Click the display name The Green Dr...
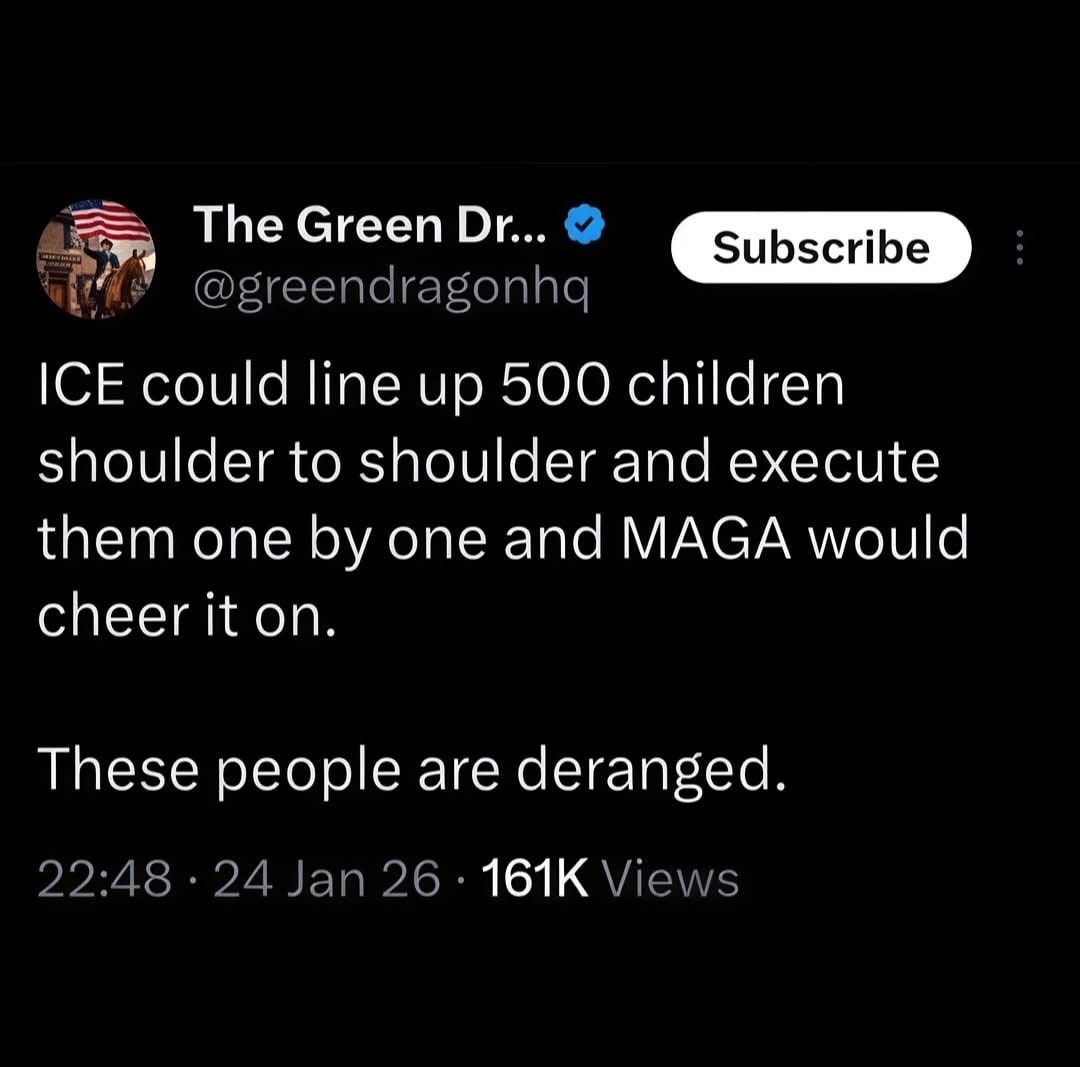The image size is (1080, 1067). (x=370, y=225)
